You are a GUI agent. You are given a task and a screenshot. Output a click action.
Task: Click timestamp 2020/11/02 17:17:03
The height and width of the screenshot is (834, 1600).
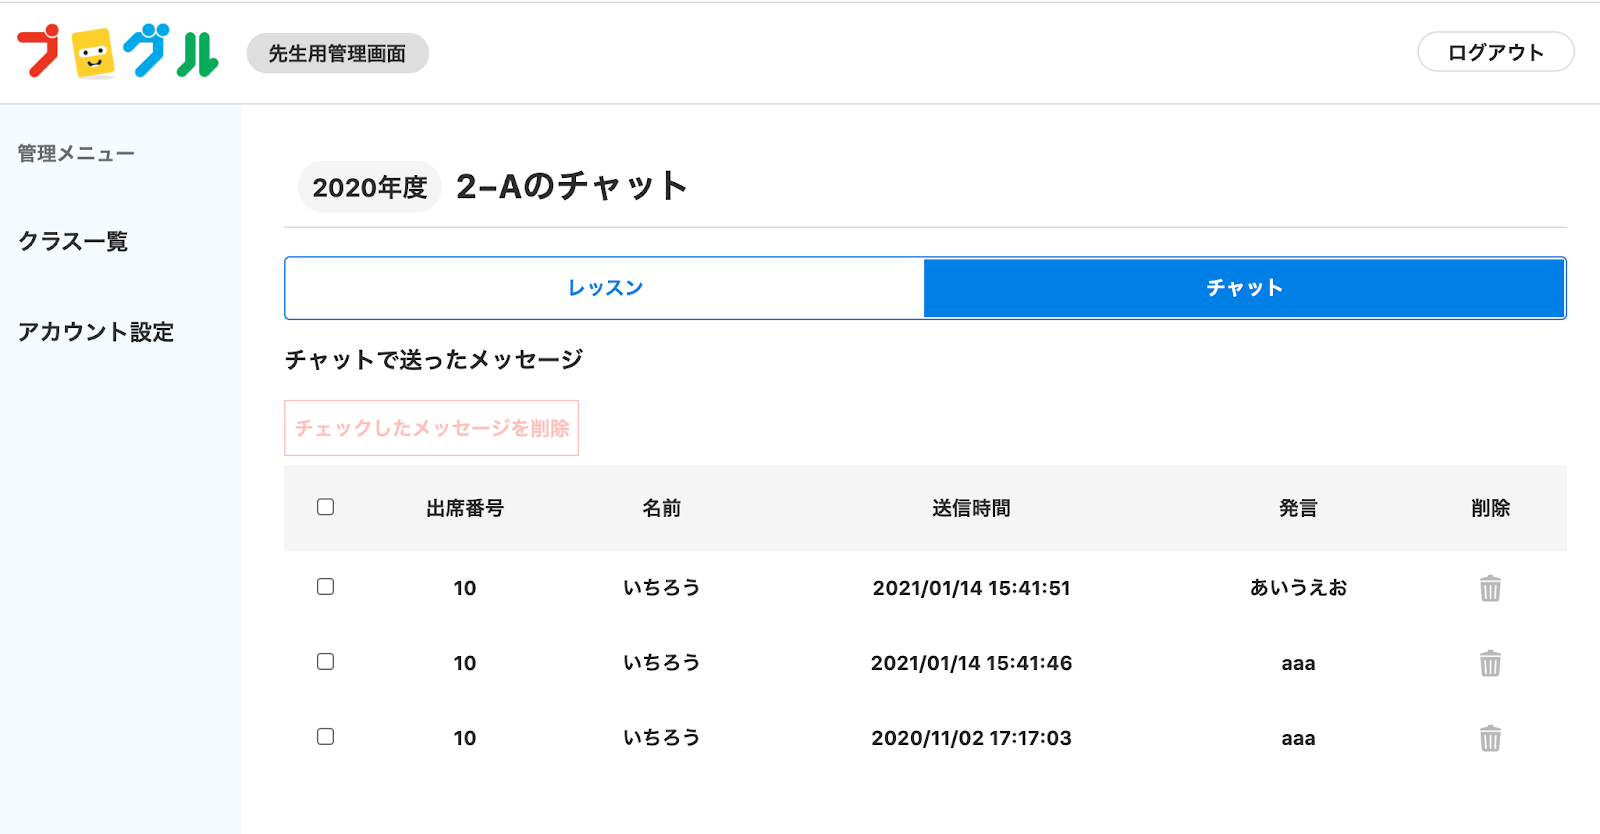[x=971, y=738]
